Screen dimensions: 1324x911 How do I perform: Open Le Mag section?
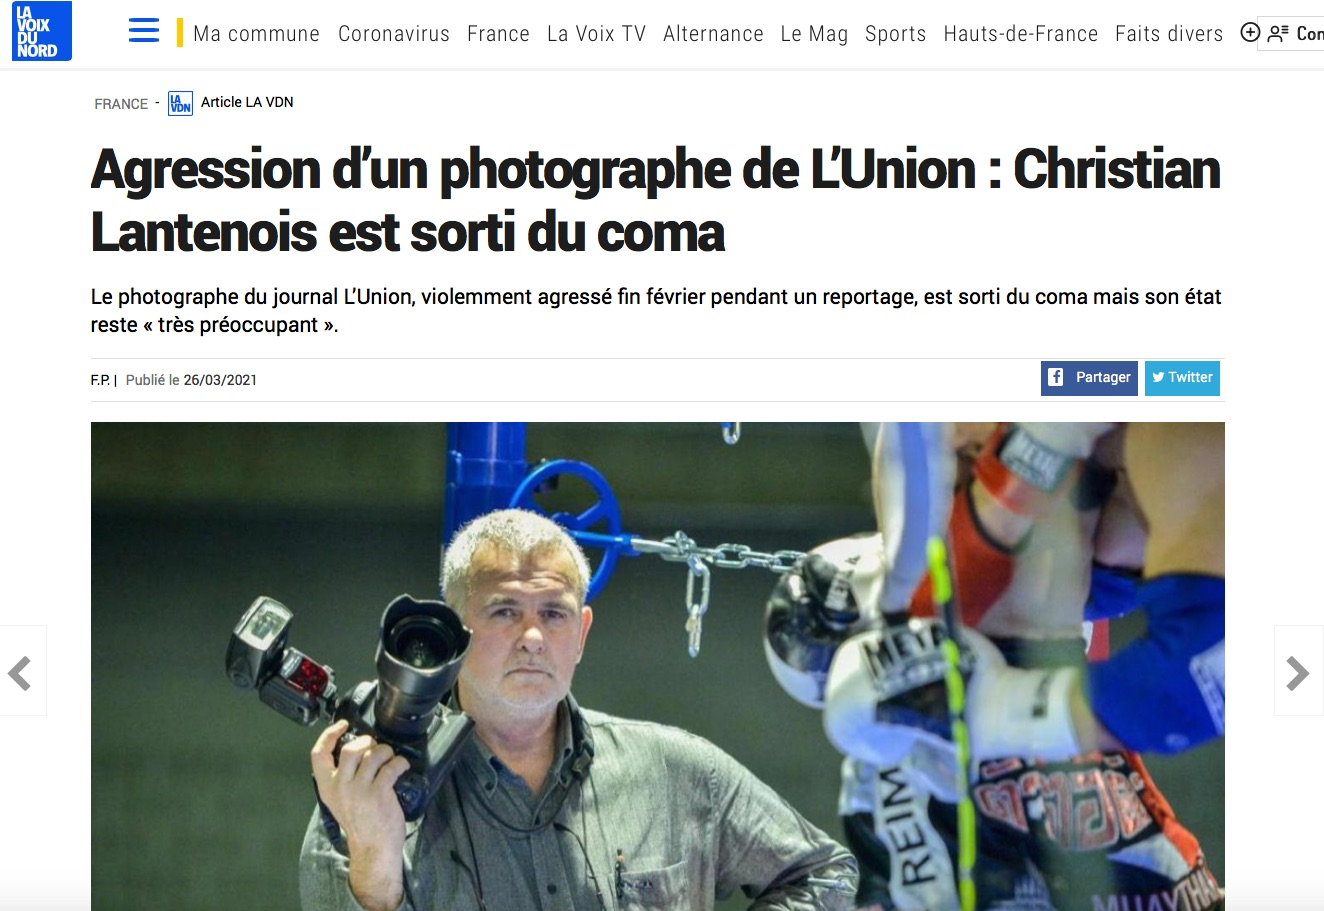coord(814,34)
